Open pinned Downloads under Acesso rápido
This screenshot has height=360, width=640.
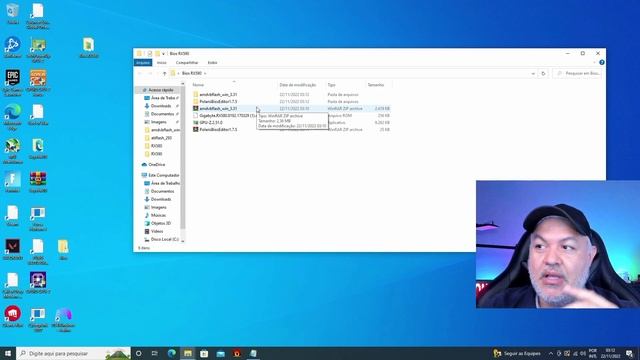(160, 106)
